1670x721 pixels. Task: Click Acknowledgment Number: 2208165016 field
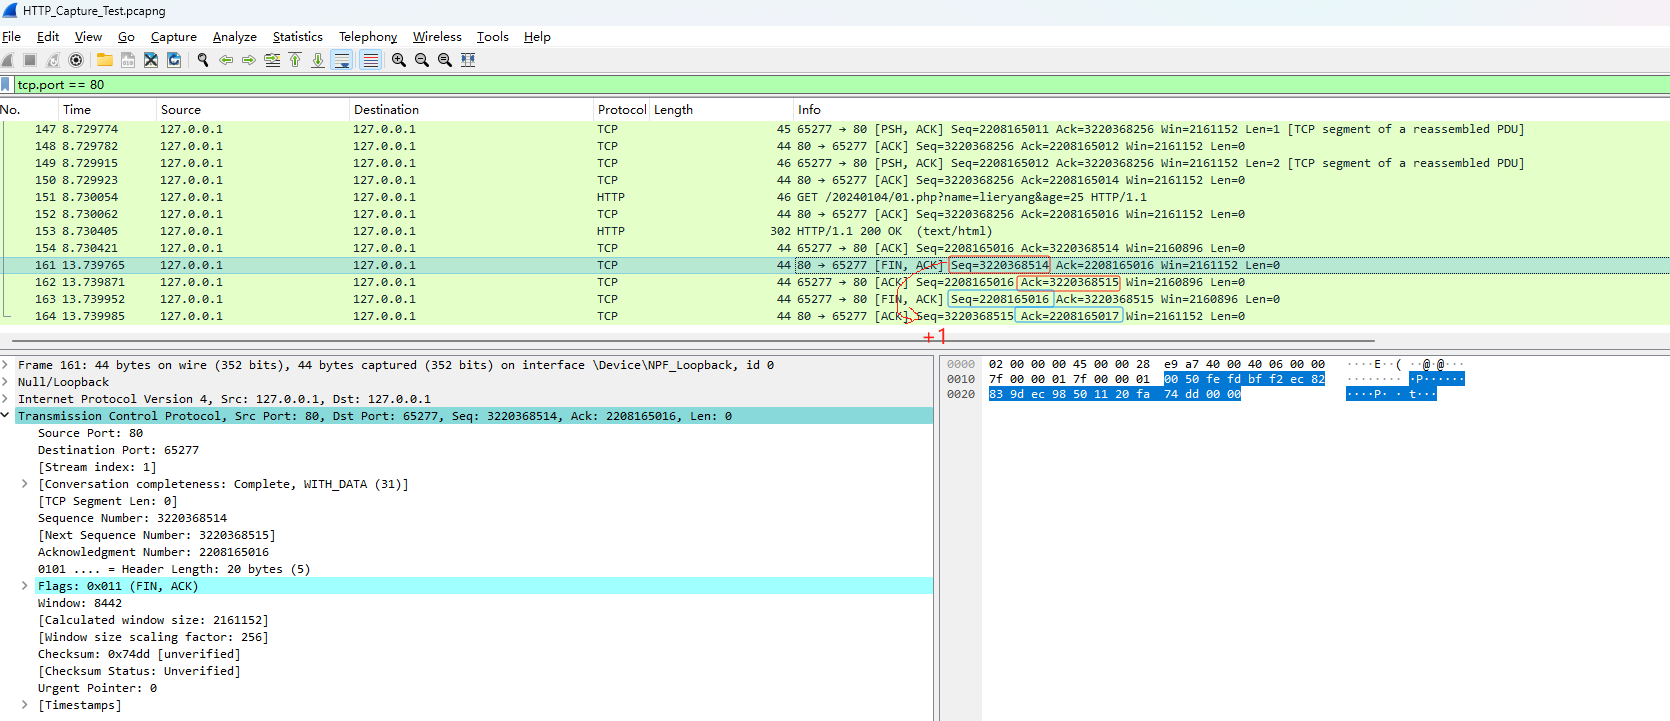click(x=153, y=552)
